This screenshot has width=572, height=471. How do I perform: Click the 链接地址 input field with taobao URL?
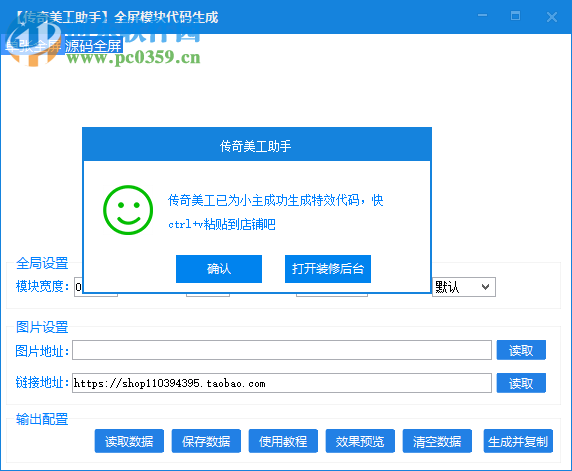(282, 383)
